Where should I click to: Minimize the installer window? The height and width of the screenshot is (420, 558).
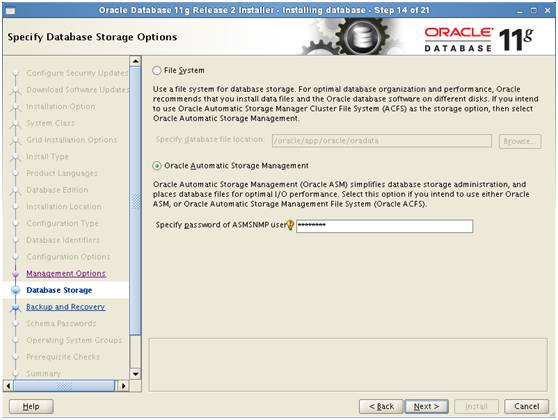pos(520,11)
